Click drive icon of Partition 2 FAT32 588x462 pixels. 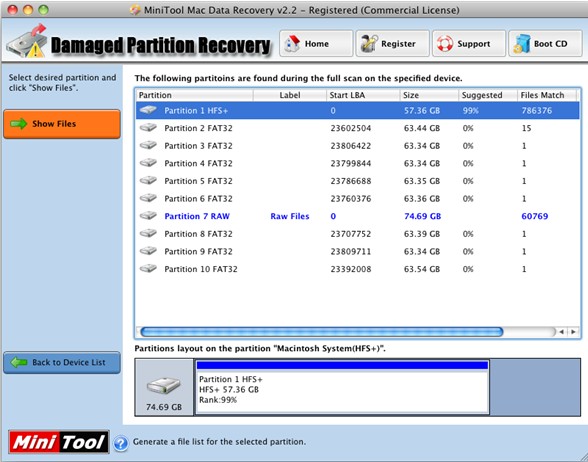click(x=148, y=128)
